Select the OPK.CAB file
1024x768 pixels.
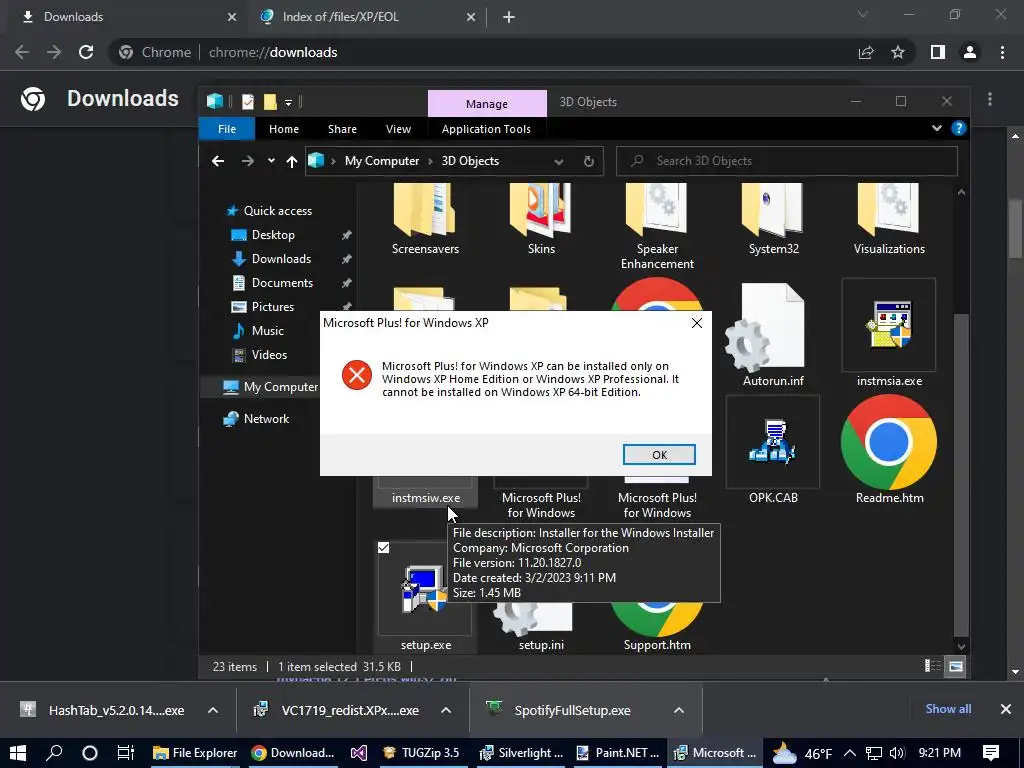click(773, 451)
